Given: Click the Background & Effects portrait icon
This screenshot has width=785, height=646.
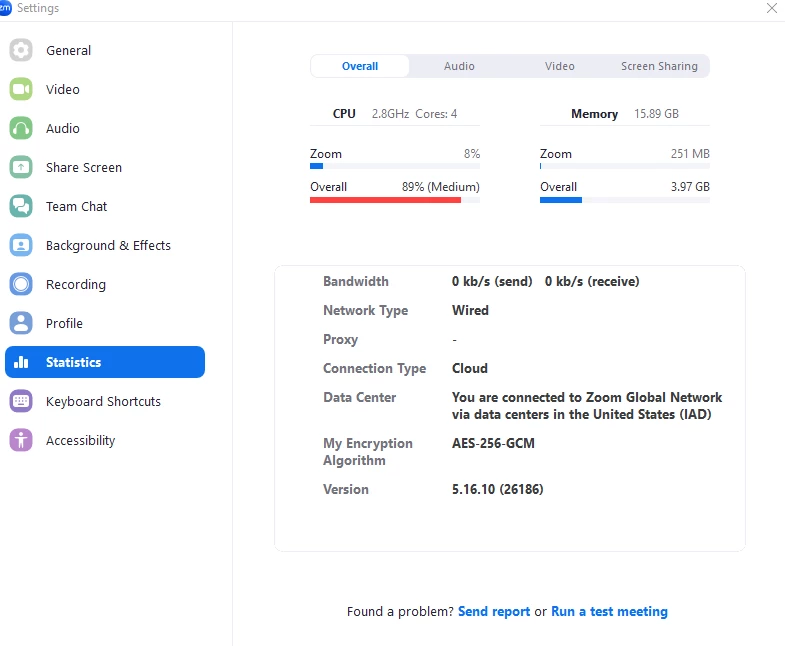Looking at the screenshot, I should pos(21,245).
